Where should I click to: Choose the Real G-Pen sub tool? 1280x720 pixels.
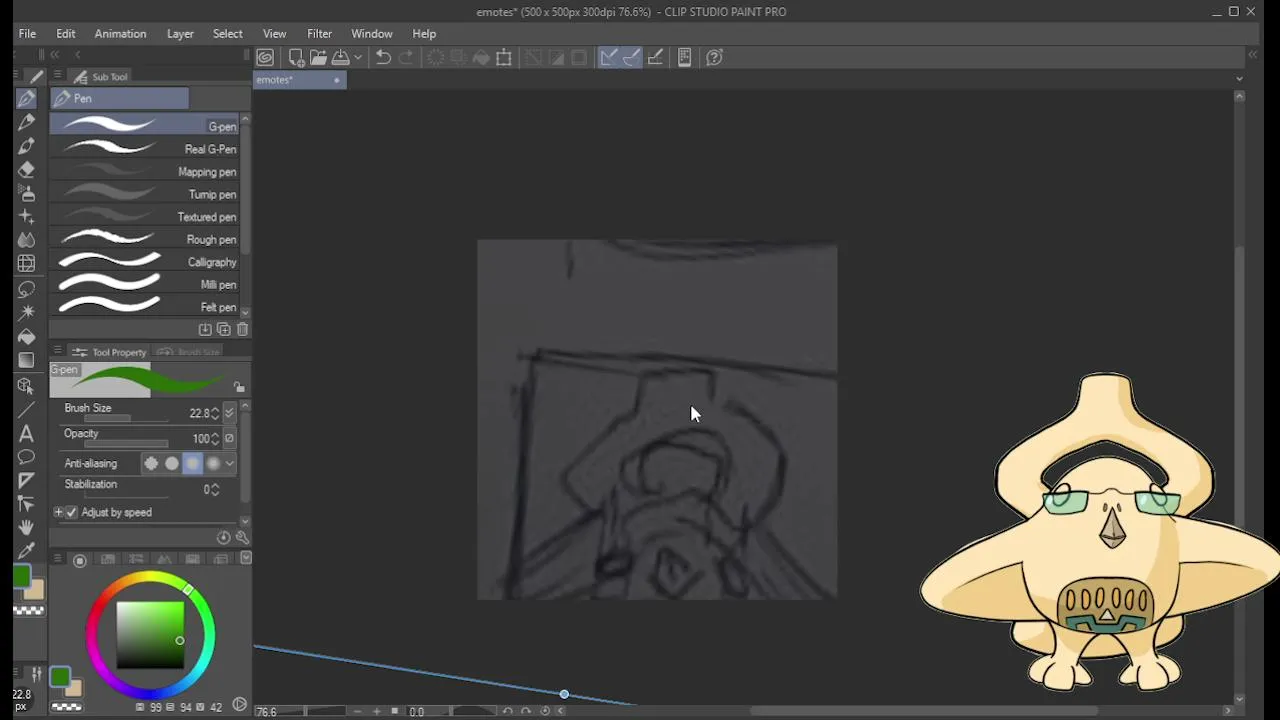[x=146, y=149]
